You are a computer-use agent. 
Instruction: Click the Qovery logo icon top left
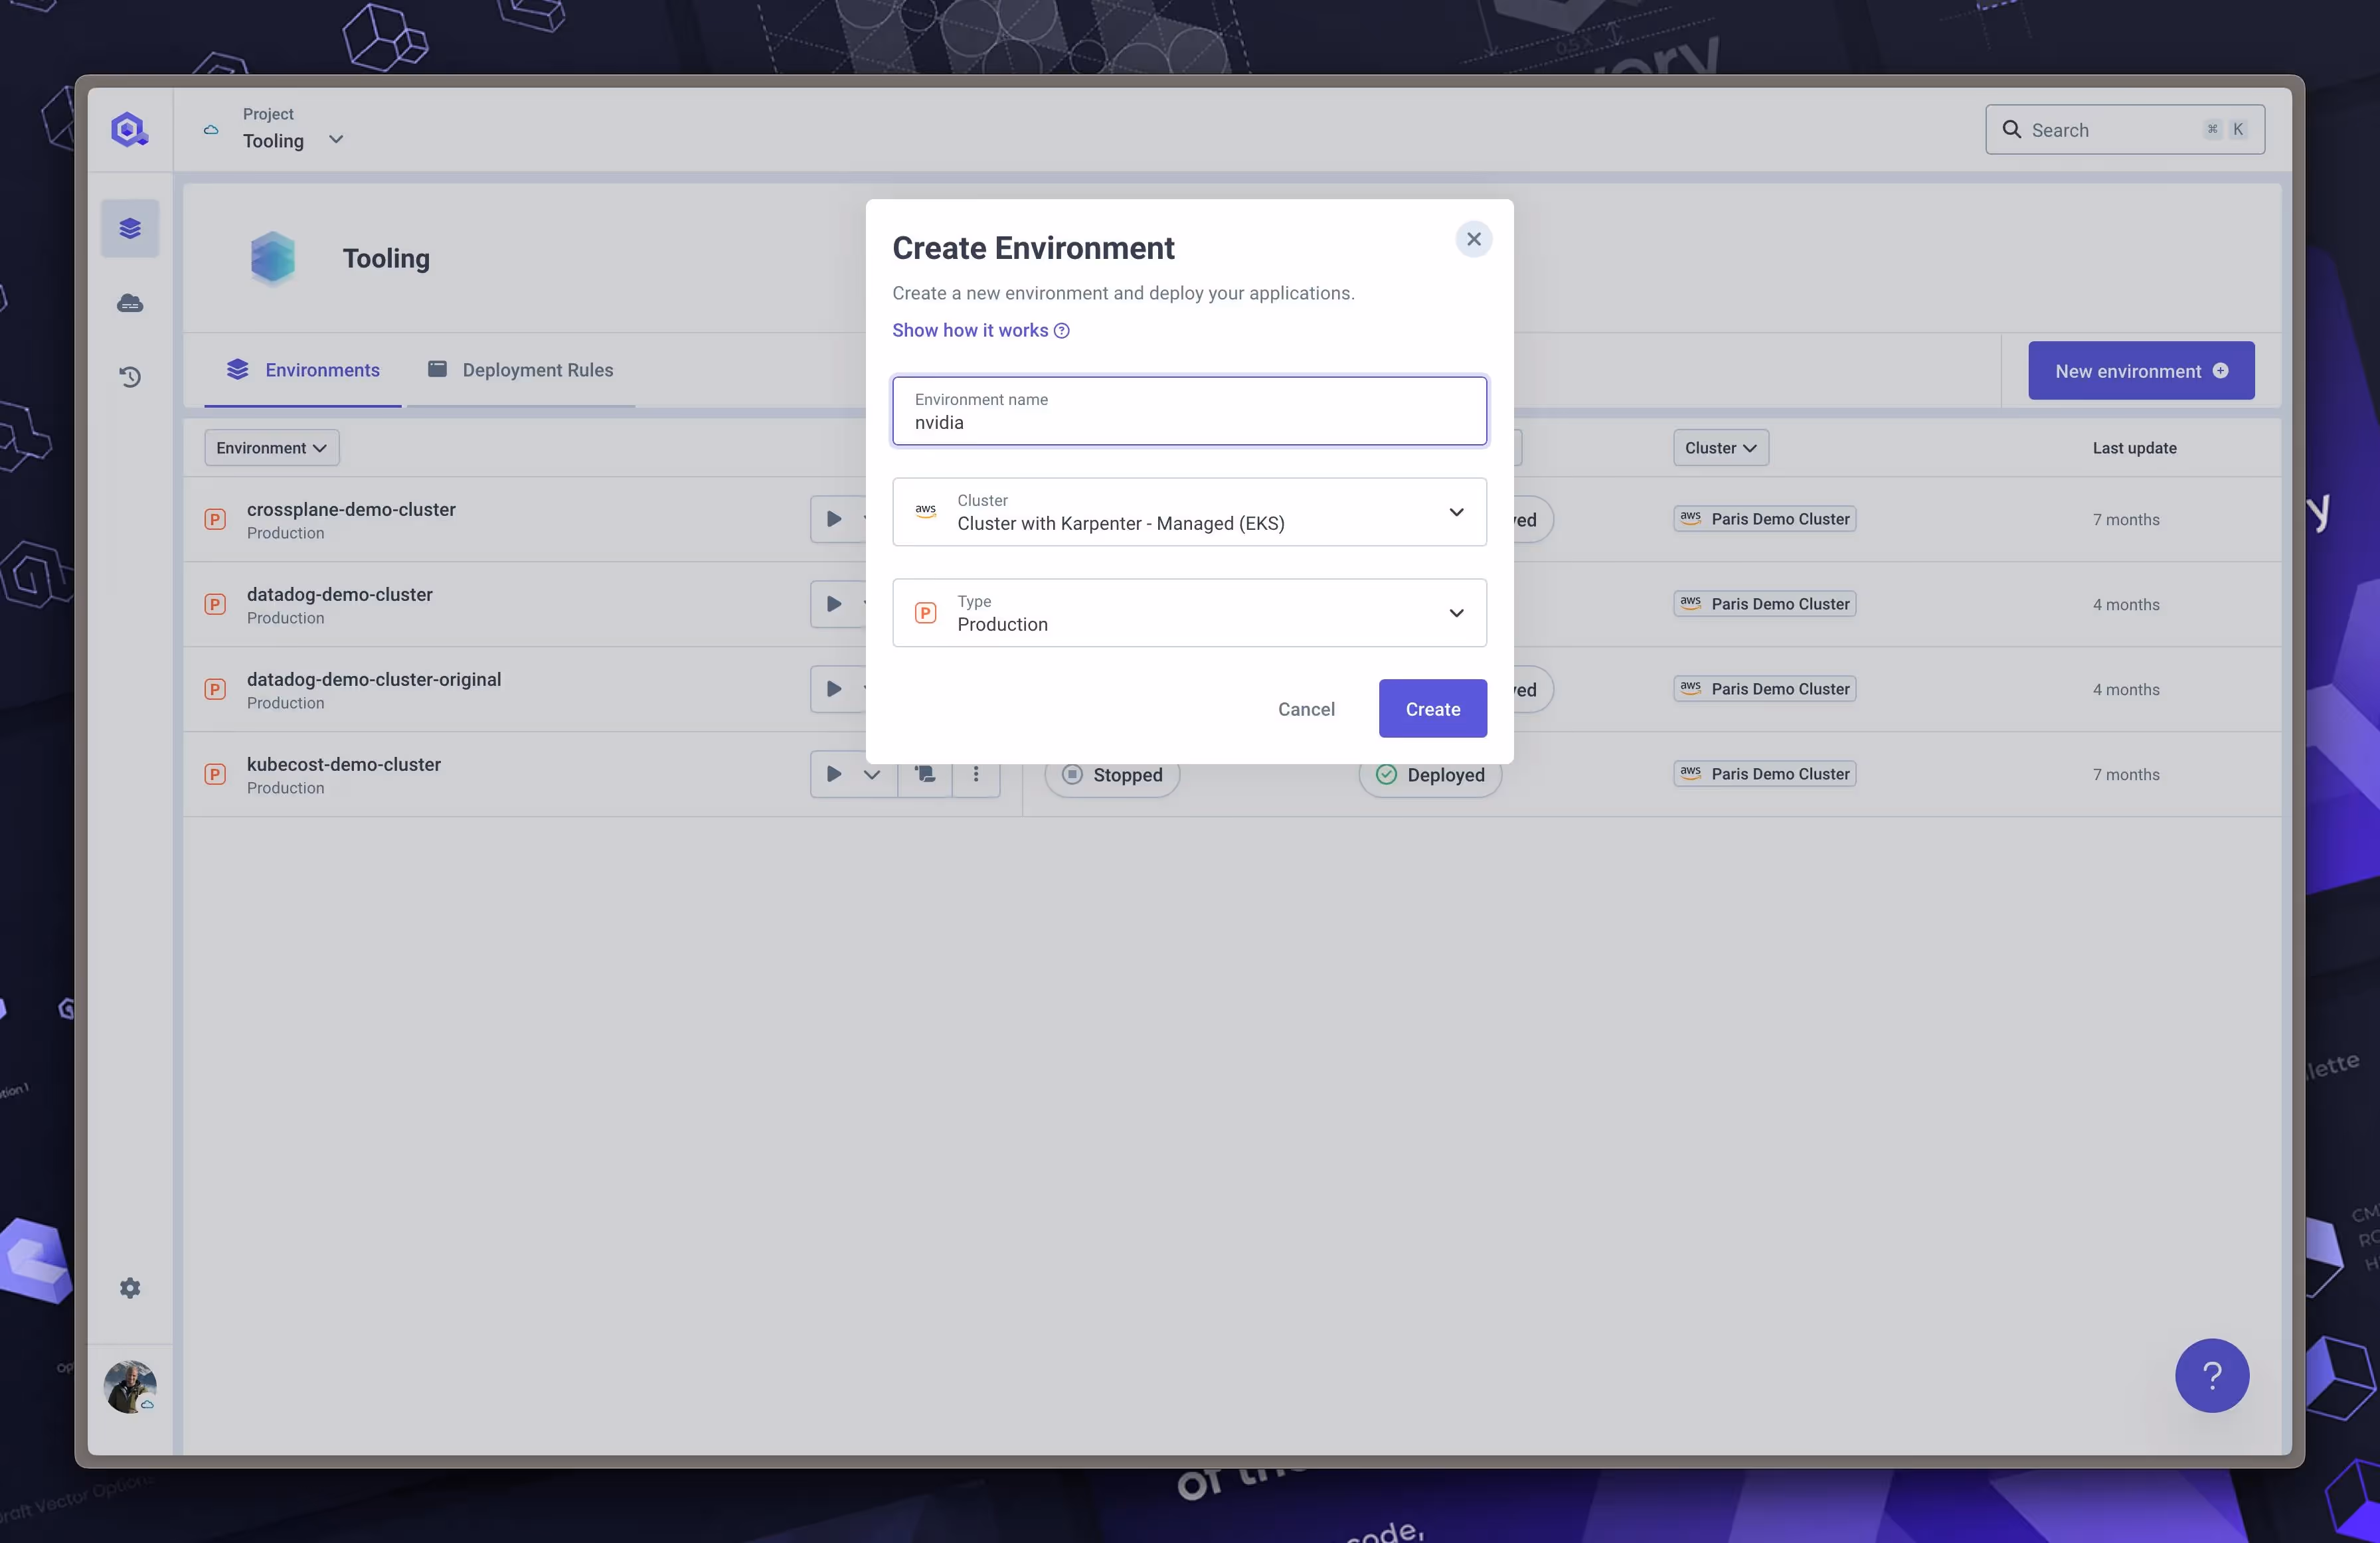pyautogui.click(x=128, y=129)
